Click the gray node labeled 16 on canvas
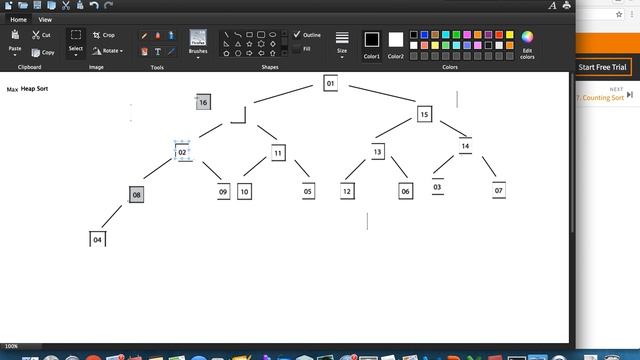Viewport: 640px width, 360px height. pos(203,102)
